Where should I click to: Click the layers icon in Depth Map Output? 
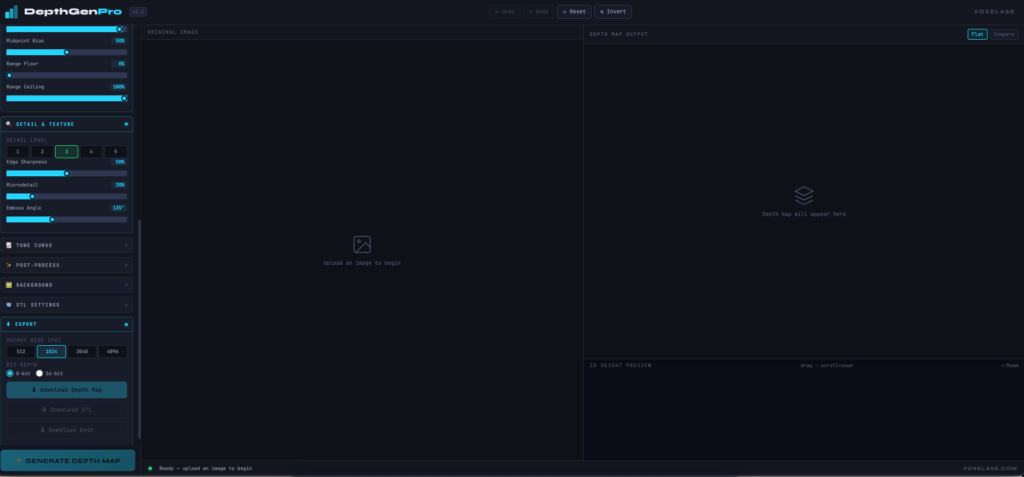[x=803, y=195]
